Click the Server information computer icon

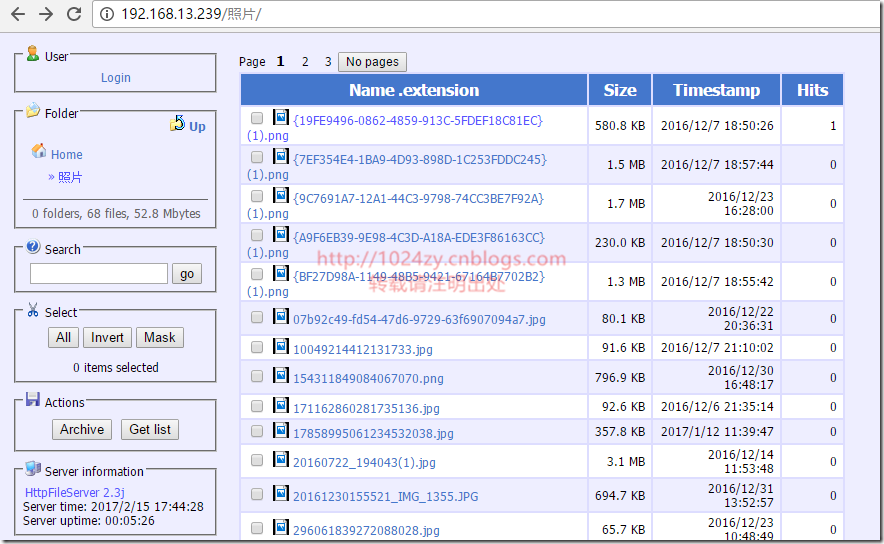point(33,468)
